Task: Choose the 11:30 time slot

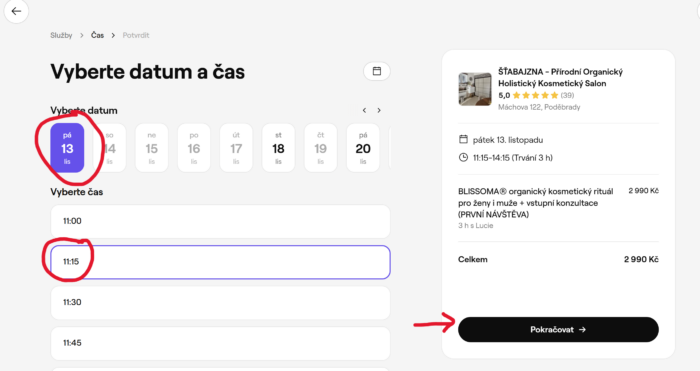Action: pyautogui.click(x=221, y=303)
